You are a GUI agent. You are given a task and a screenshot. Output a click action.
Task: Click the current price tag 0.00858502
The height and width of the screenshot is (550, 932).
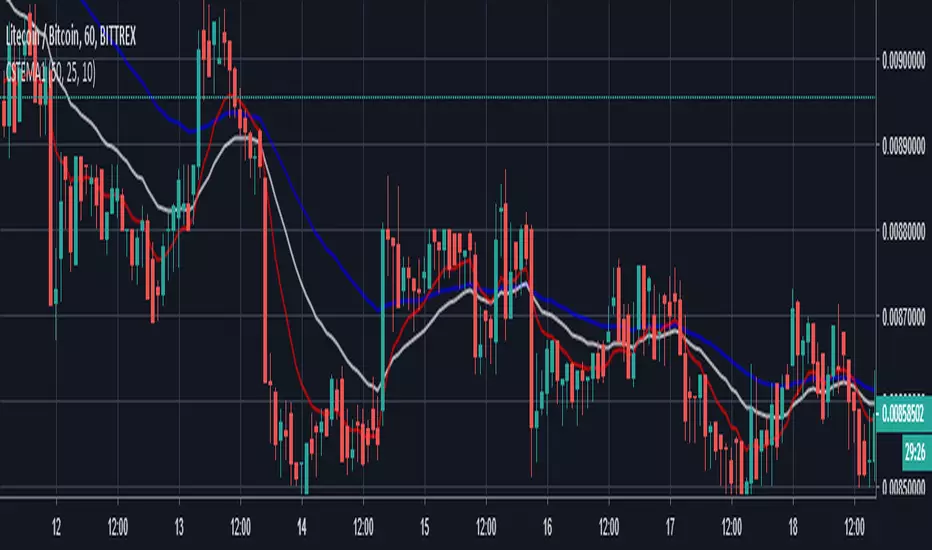[x=903, y=413]
